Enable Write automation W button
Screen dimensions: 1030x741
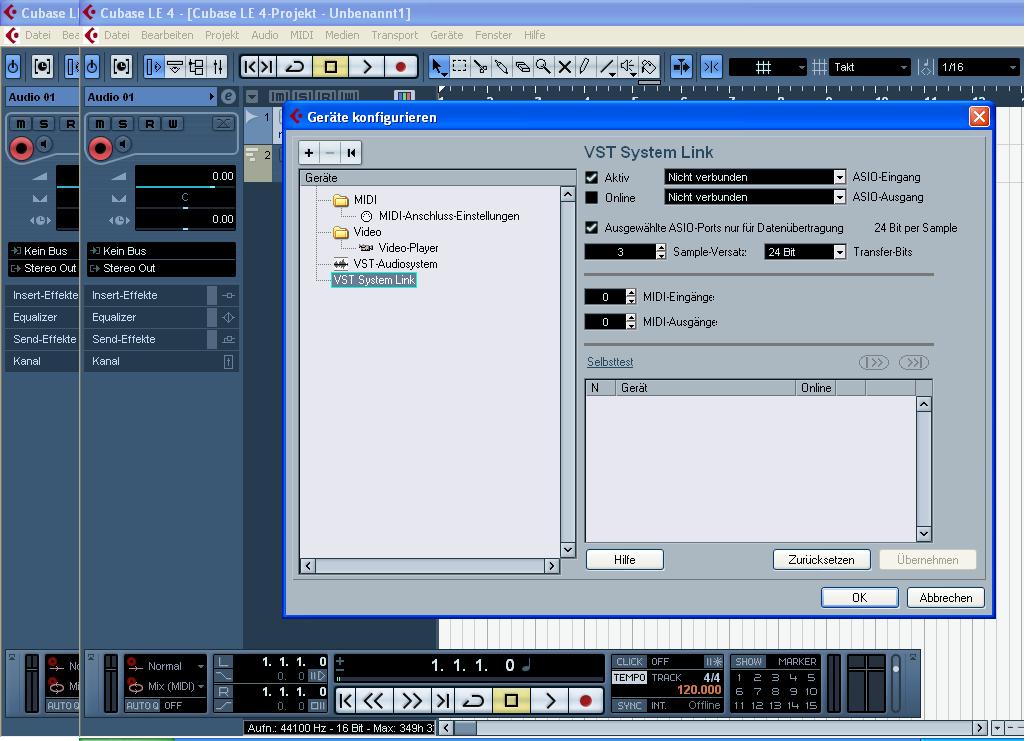pyautogui.click(x=173, y=124)
